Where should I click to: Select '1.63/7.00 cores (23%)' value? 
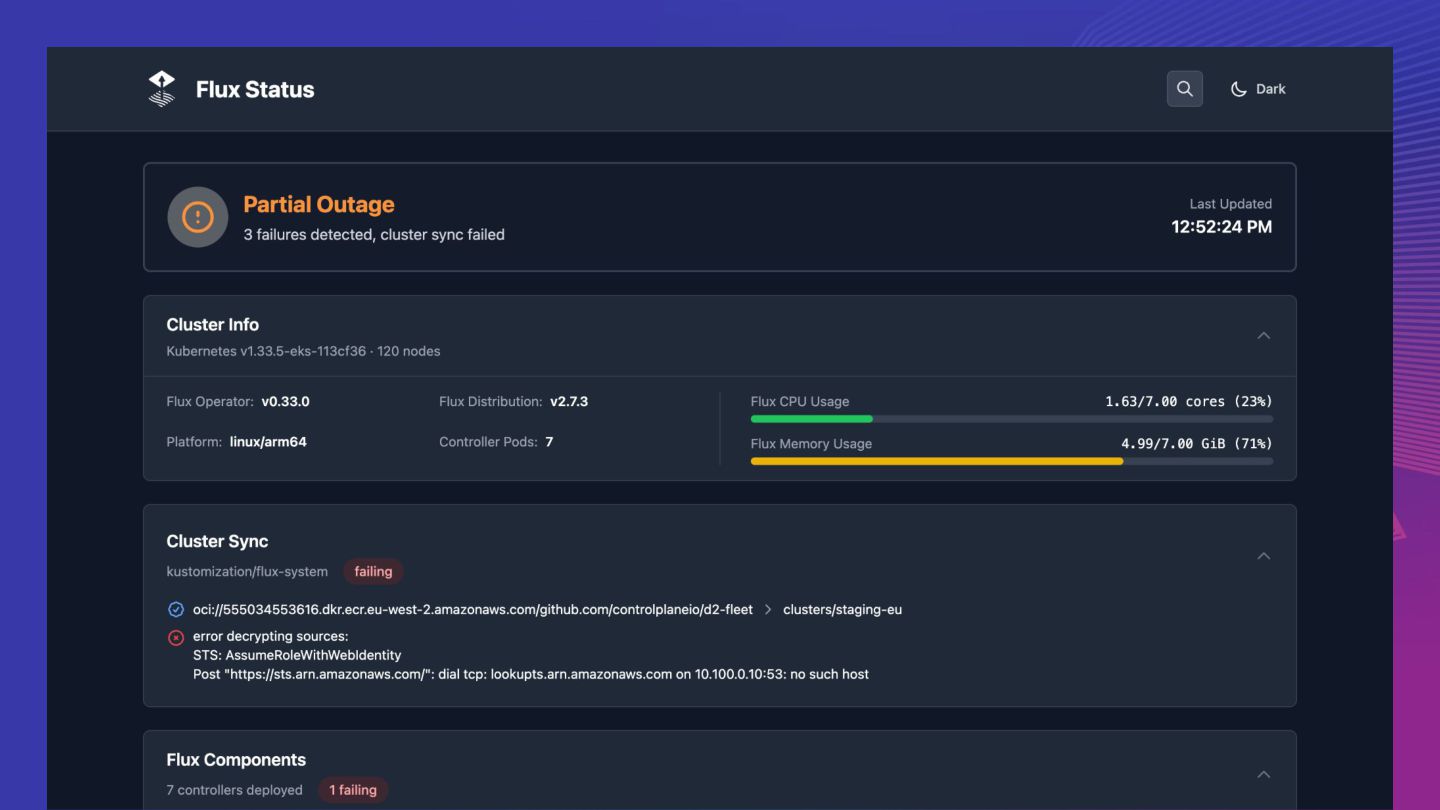(1189, 402)
